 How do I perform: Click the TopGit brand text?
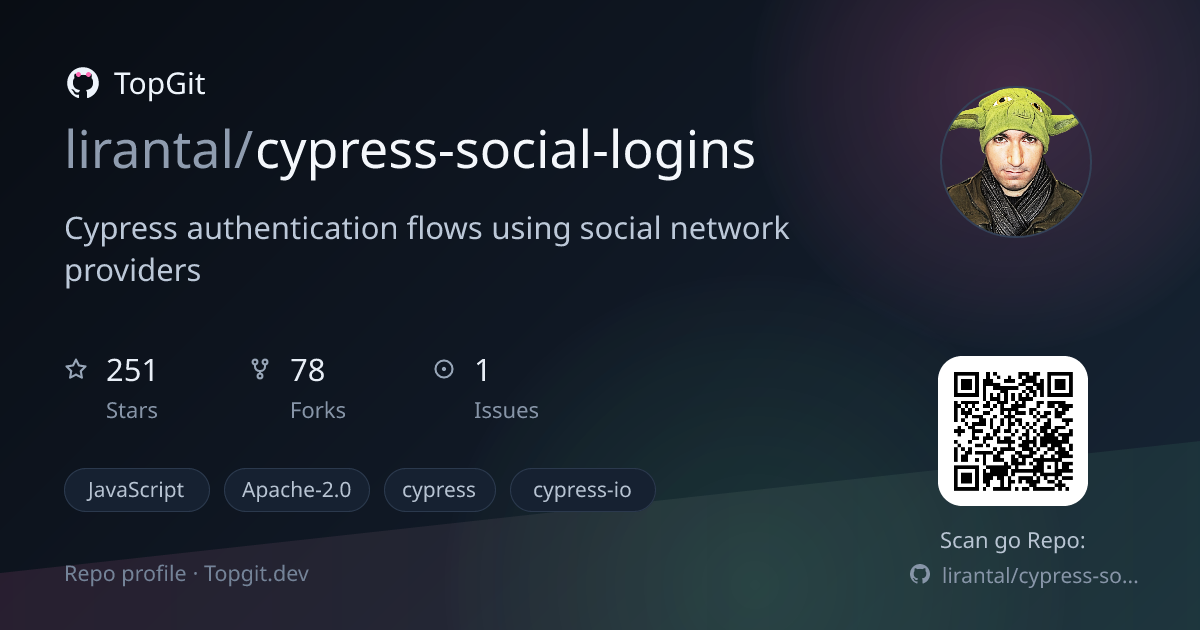[x=160, y=84]
